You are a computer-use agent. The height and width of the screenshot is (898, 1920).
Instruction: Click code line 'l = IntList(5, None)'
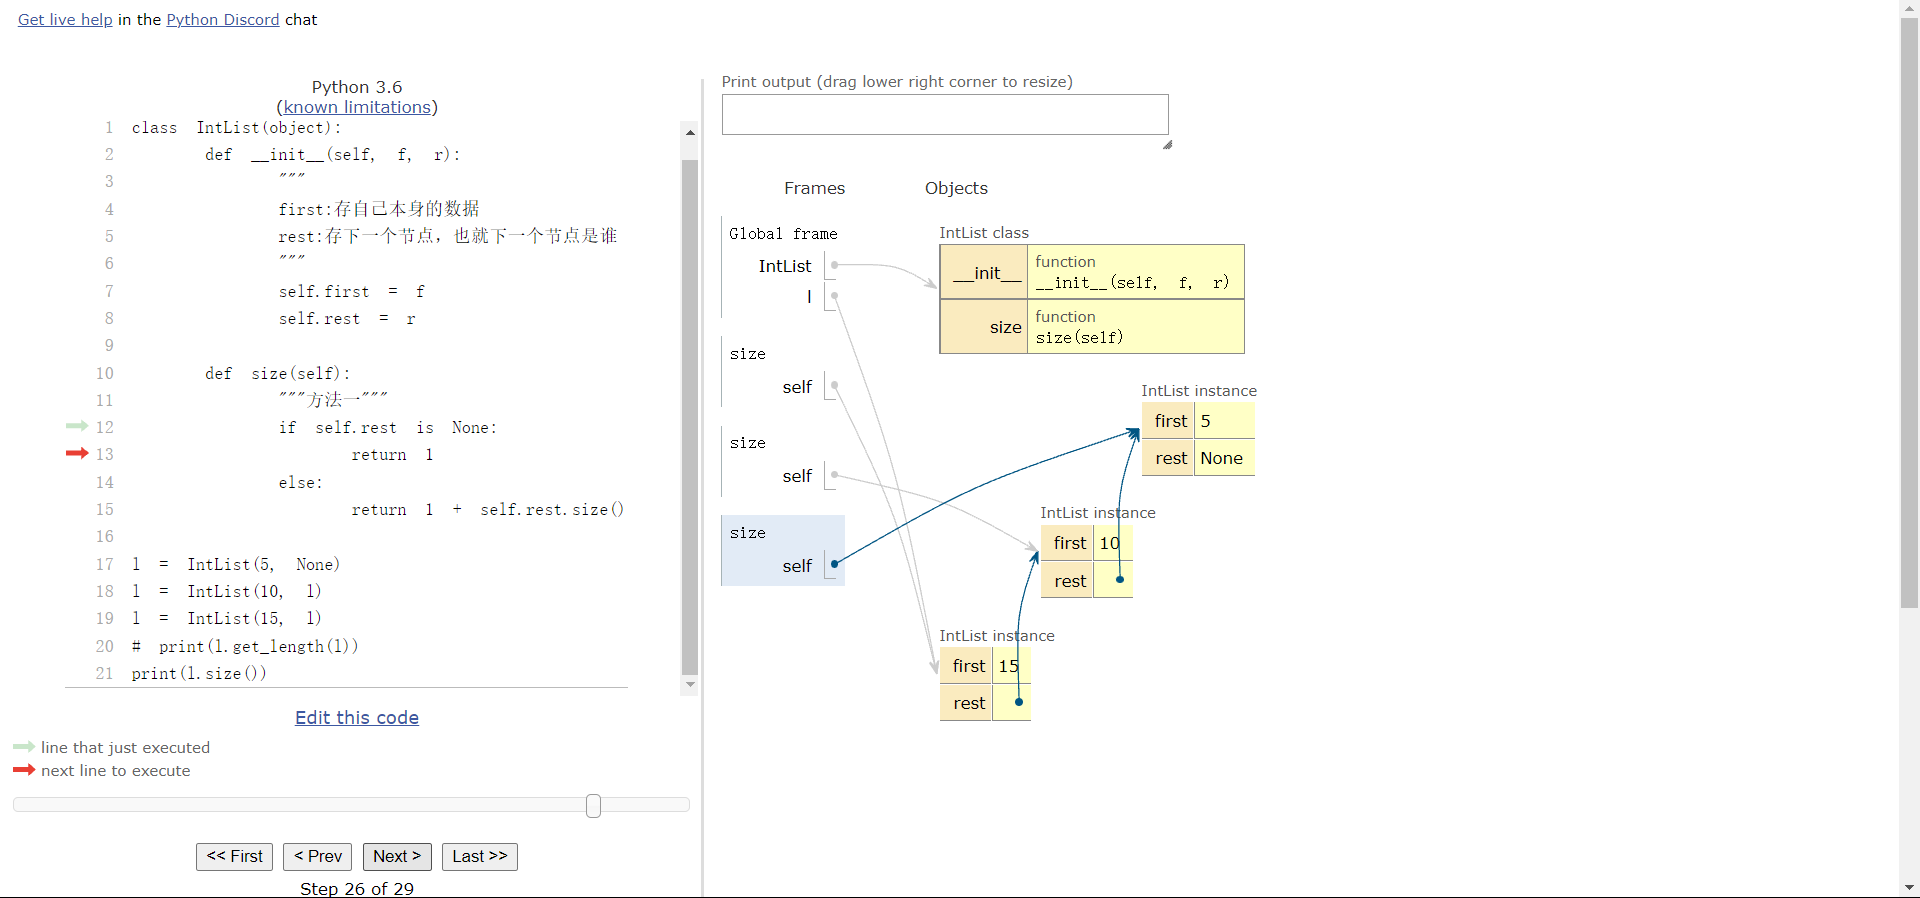point(236,565)
